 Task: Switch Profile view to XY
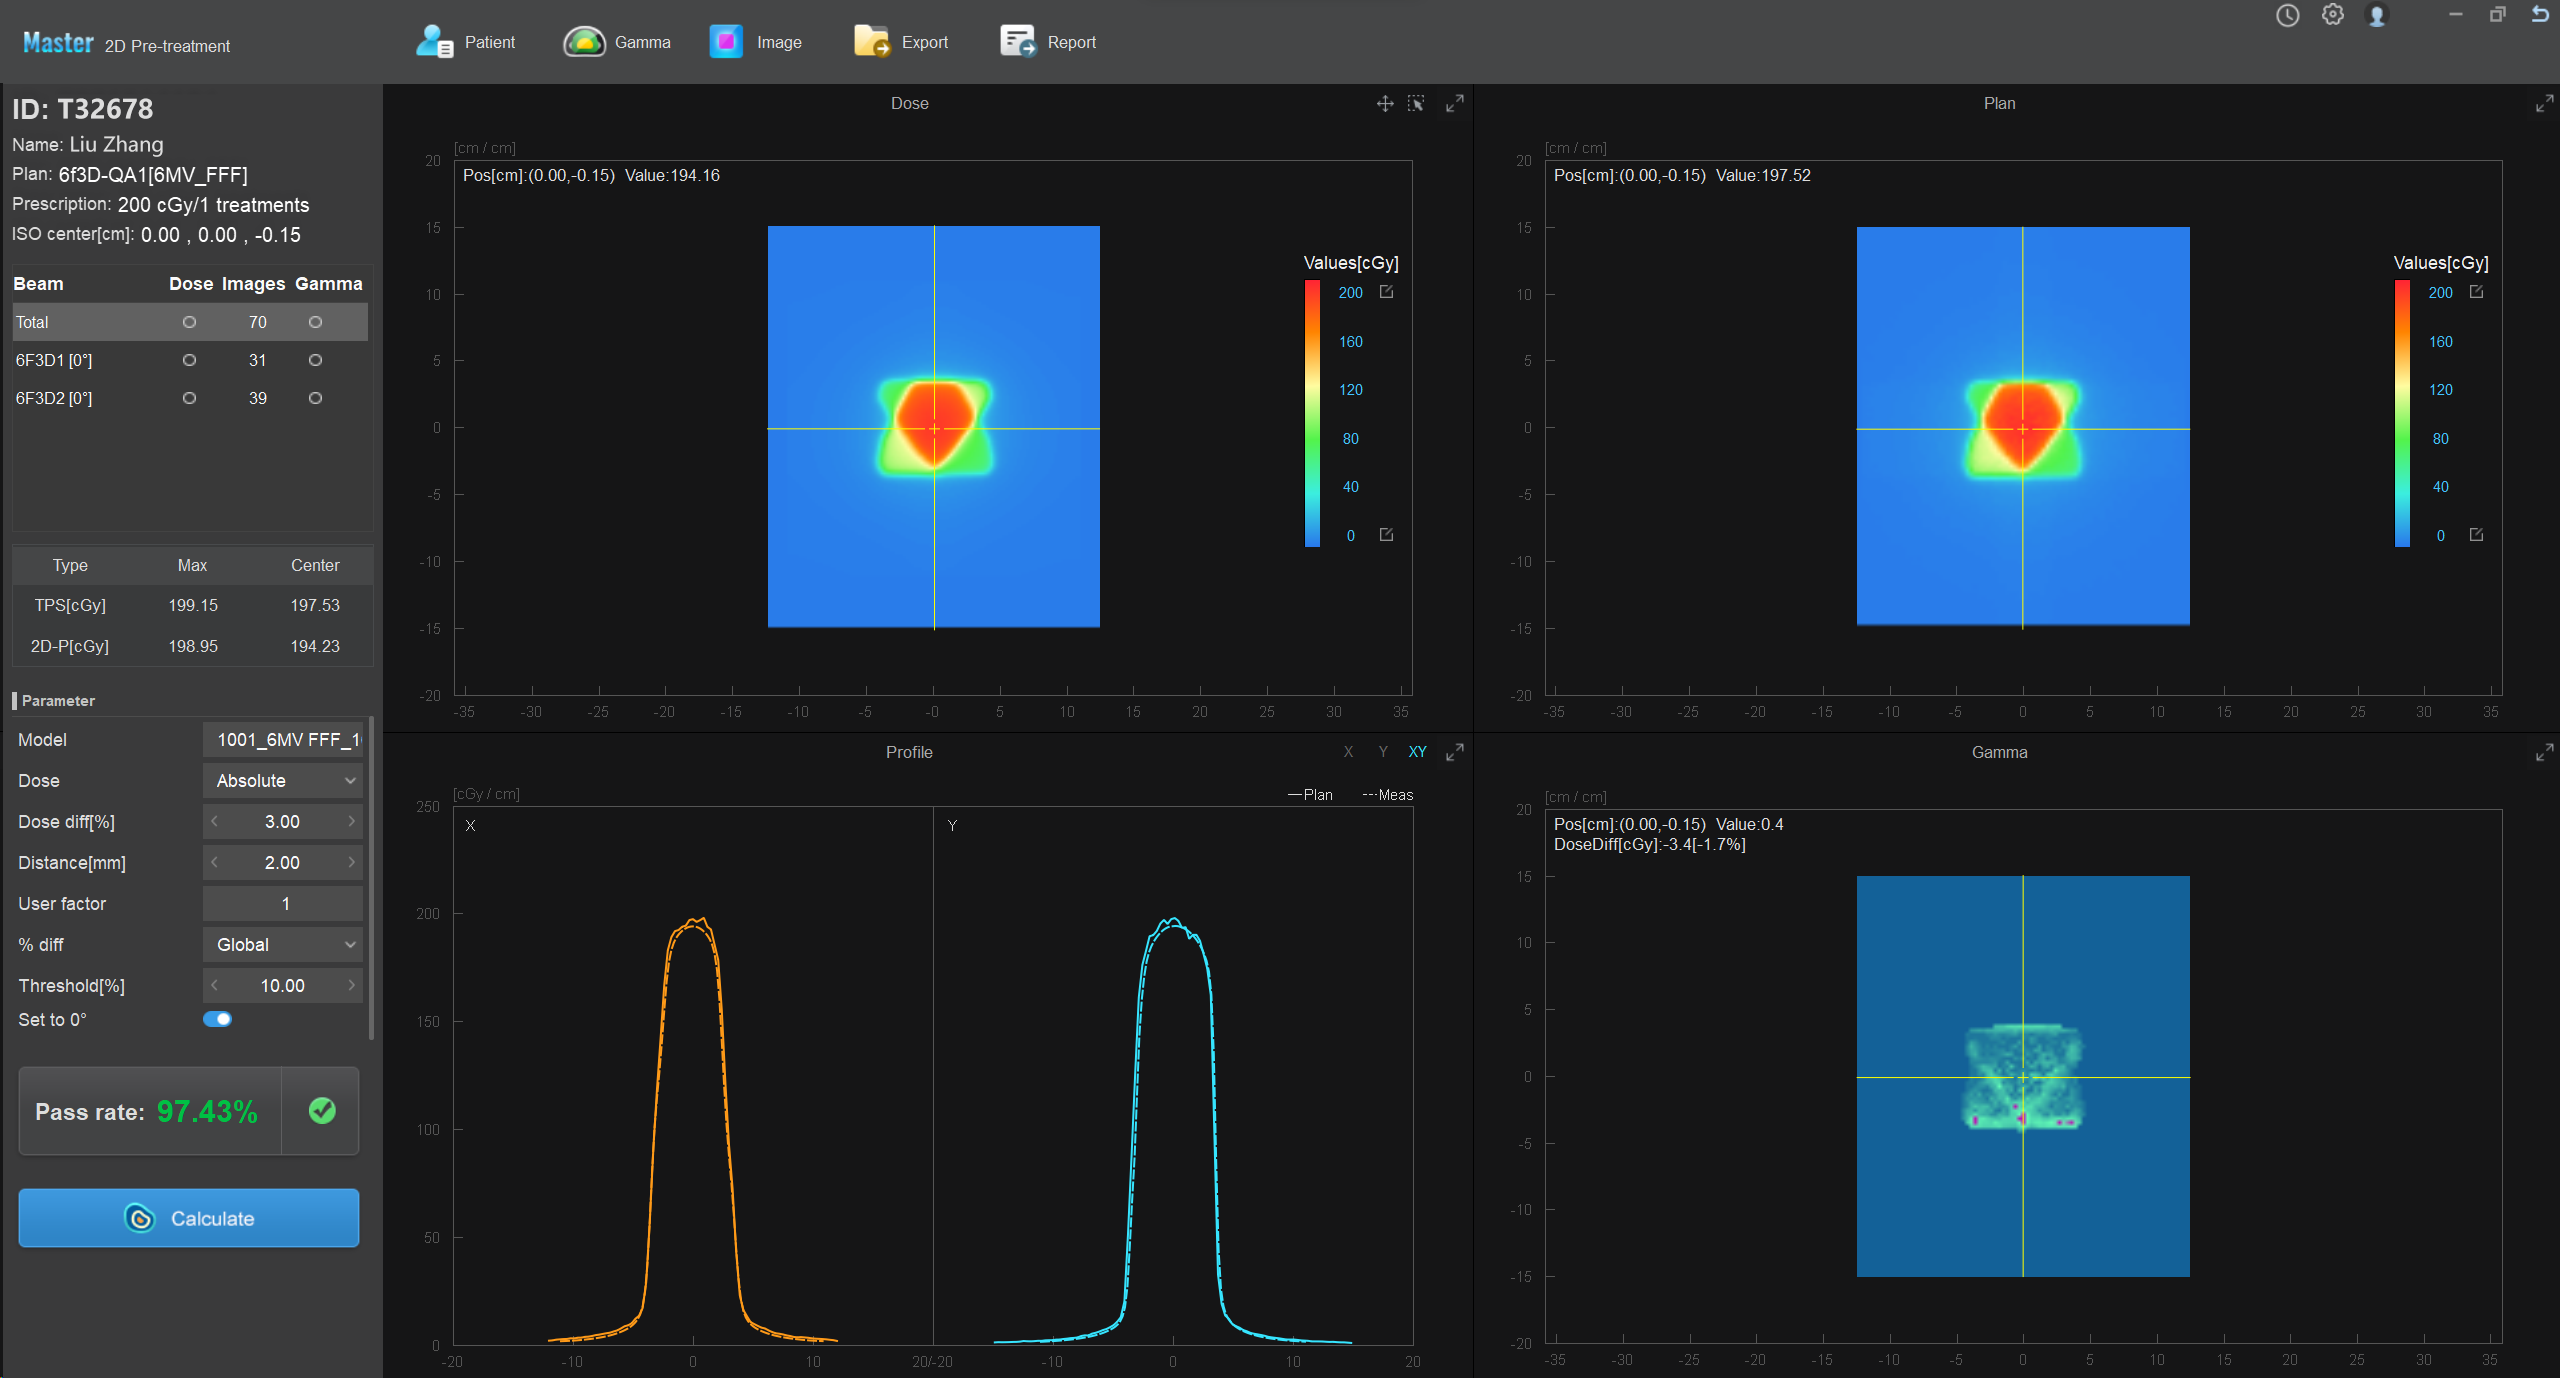point(1417,752)
